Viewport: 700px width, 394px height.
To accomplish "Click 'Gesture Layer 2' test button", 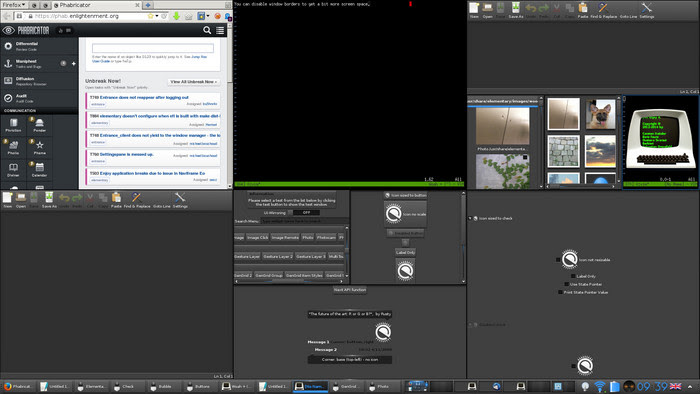I will coord(278,257).
